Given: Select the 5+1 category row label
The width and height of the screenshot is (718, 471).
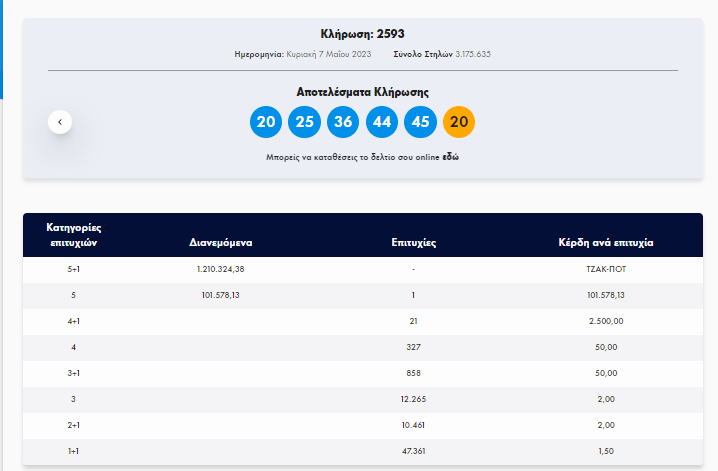Looking at the screenshot, I should pyautogui.click(x=75, y=269).
